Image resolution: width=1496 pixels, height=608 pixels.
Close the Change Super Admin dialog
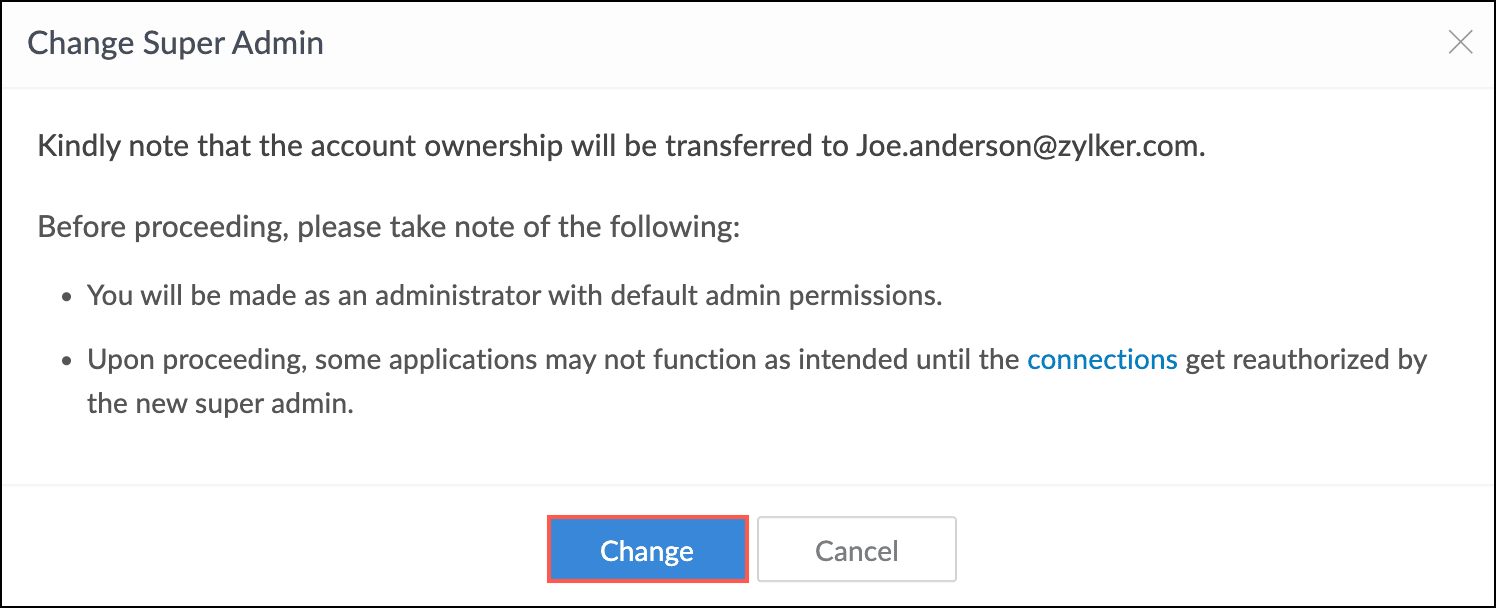(x=1461, y=42)
